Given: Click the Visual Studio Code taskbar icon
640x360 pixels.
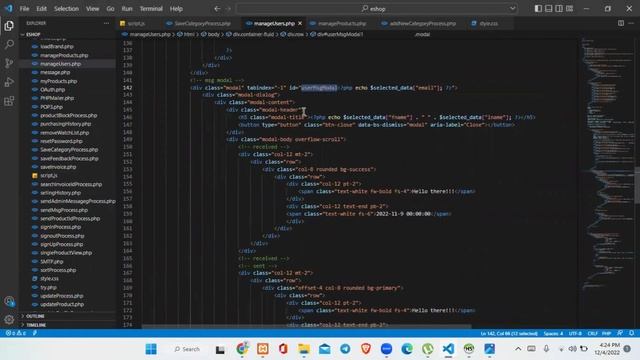Looking at the screenshot, I should click(448, 349).
